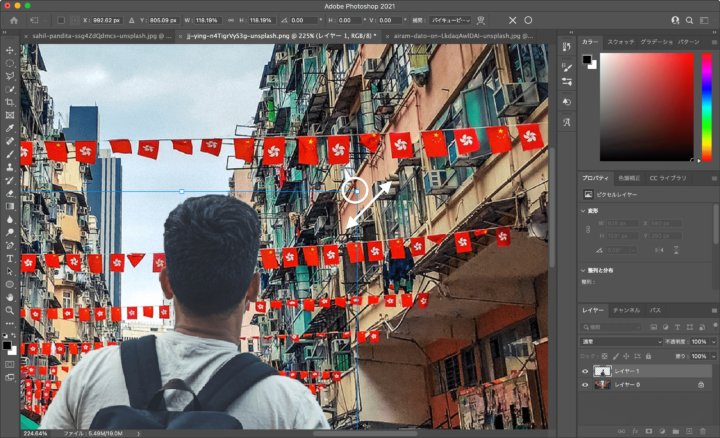Toggle the W/H aspect ratio link
This screenshot has height=438, width=720.
tap(231, 20)
